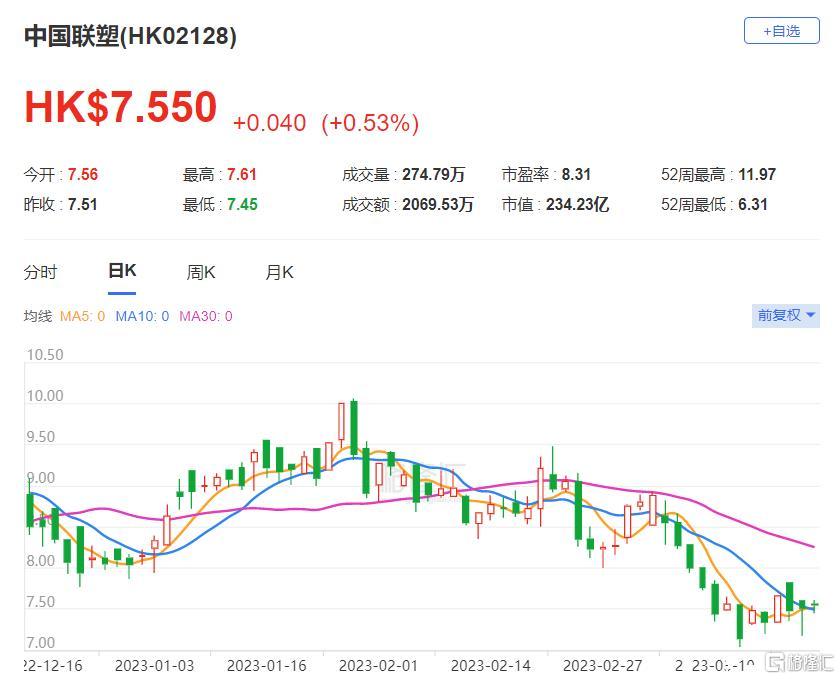Screen dimensions: 840x679
Task: Click the 2023-02-01 date axis label
Action: point(378,666)
